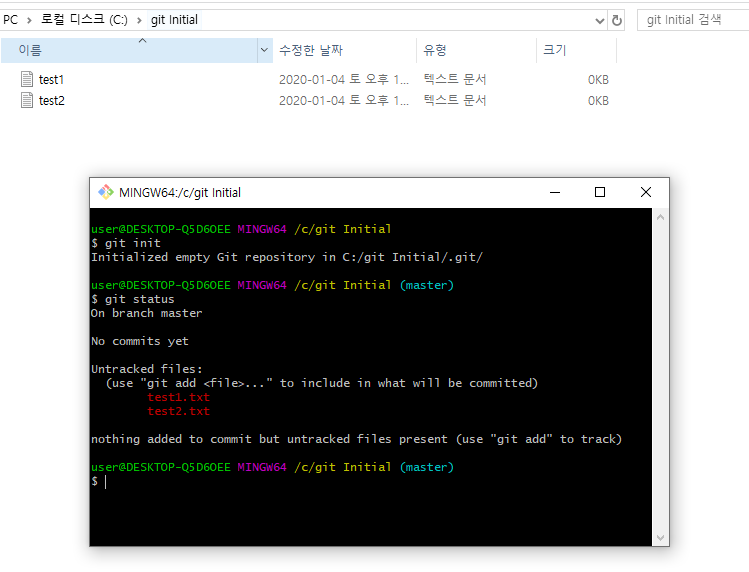Screen dimensions: 749x572
Task: Open the address bar history dropdown
Action: pyautogui.click(x=599, y=20)
